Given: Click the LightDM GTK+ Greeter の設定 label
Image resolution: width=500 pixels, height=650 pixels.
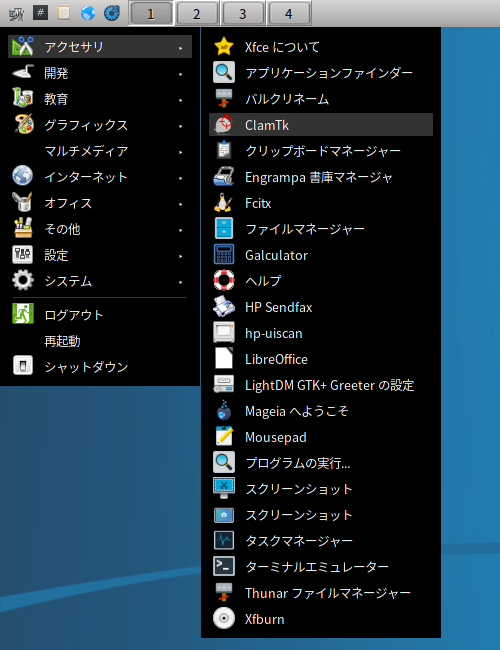Looking at the screenshot, I should point(330,385).
